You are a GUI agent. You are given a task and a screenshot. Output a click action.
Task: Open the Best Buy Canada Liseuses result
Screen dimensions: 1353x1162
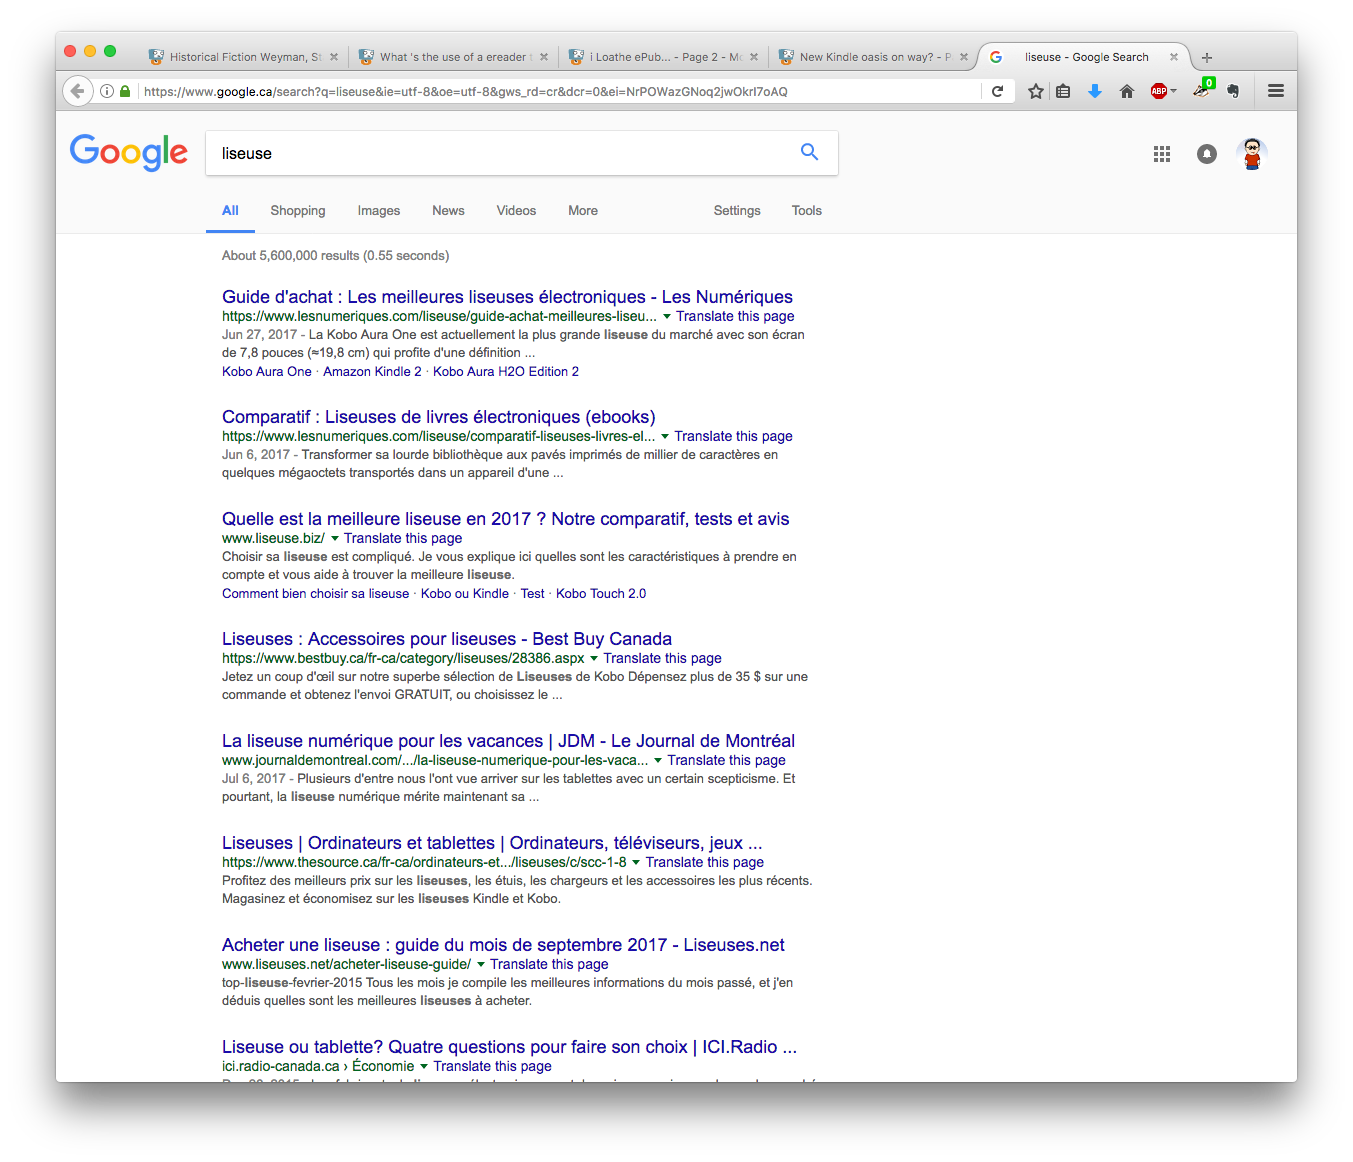(447, 639)
